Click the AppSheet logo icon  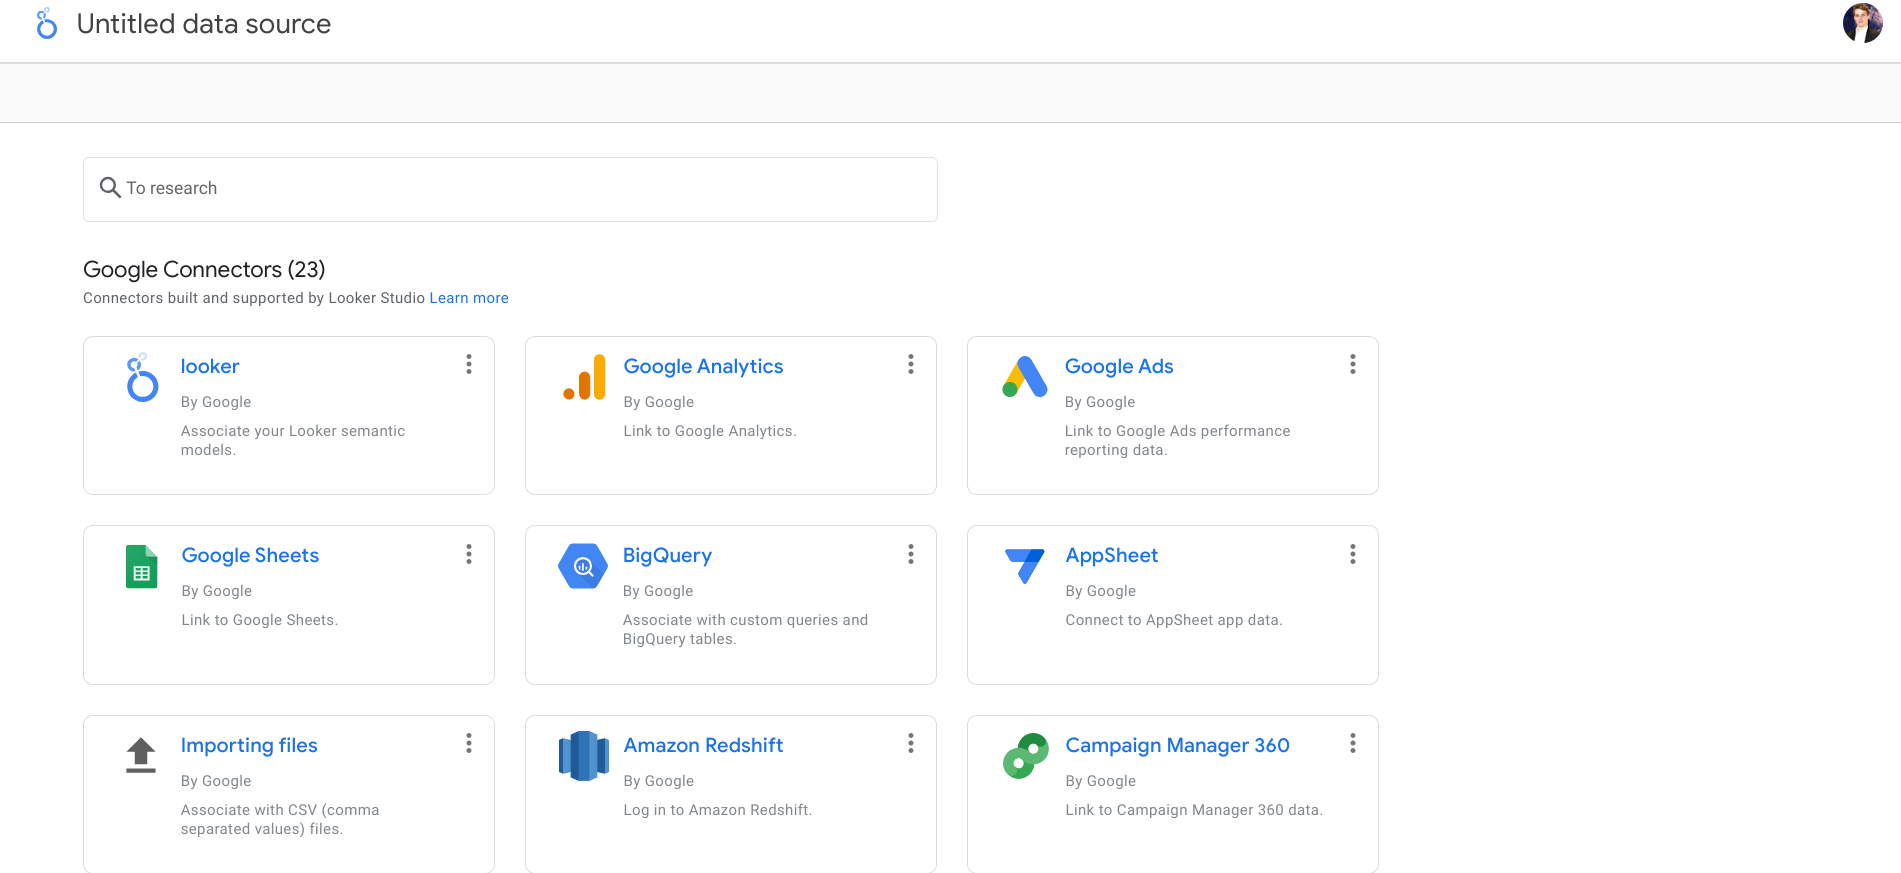coord(1025,566)
